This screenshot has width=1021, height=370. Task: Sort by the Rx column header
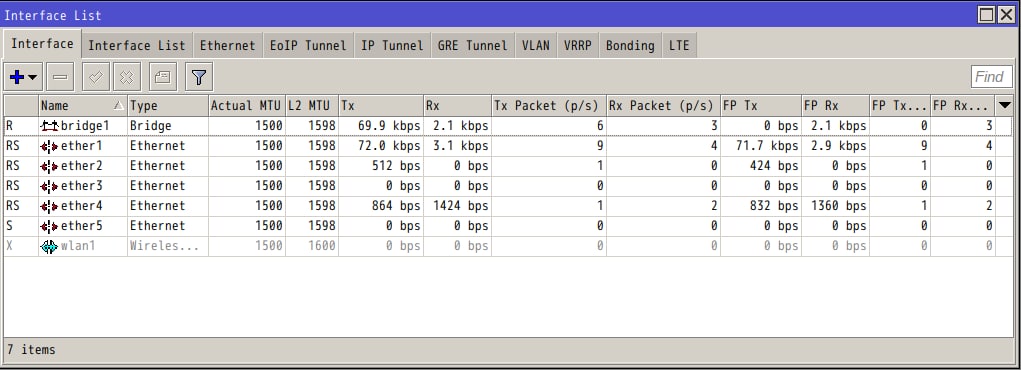[458, 106]
